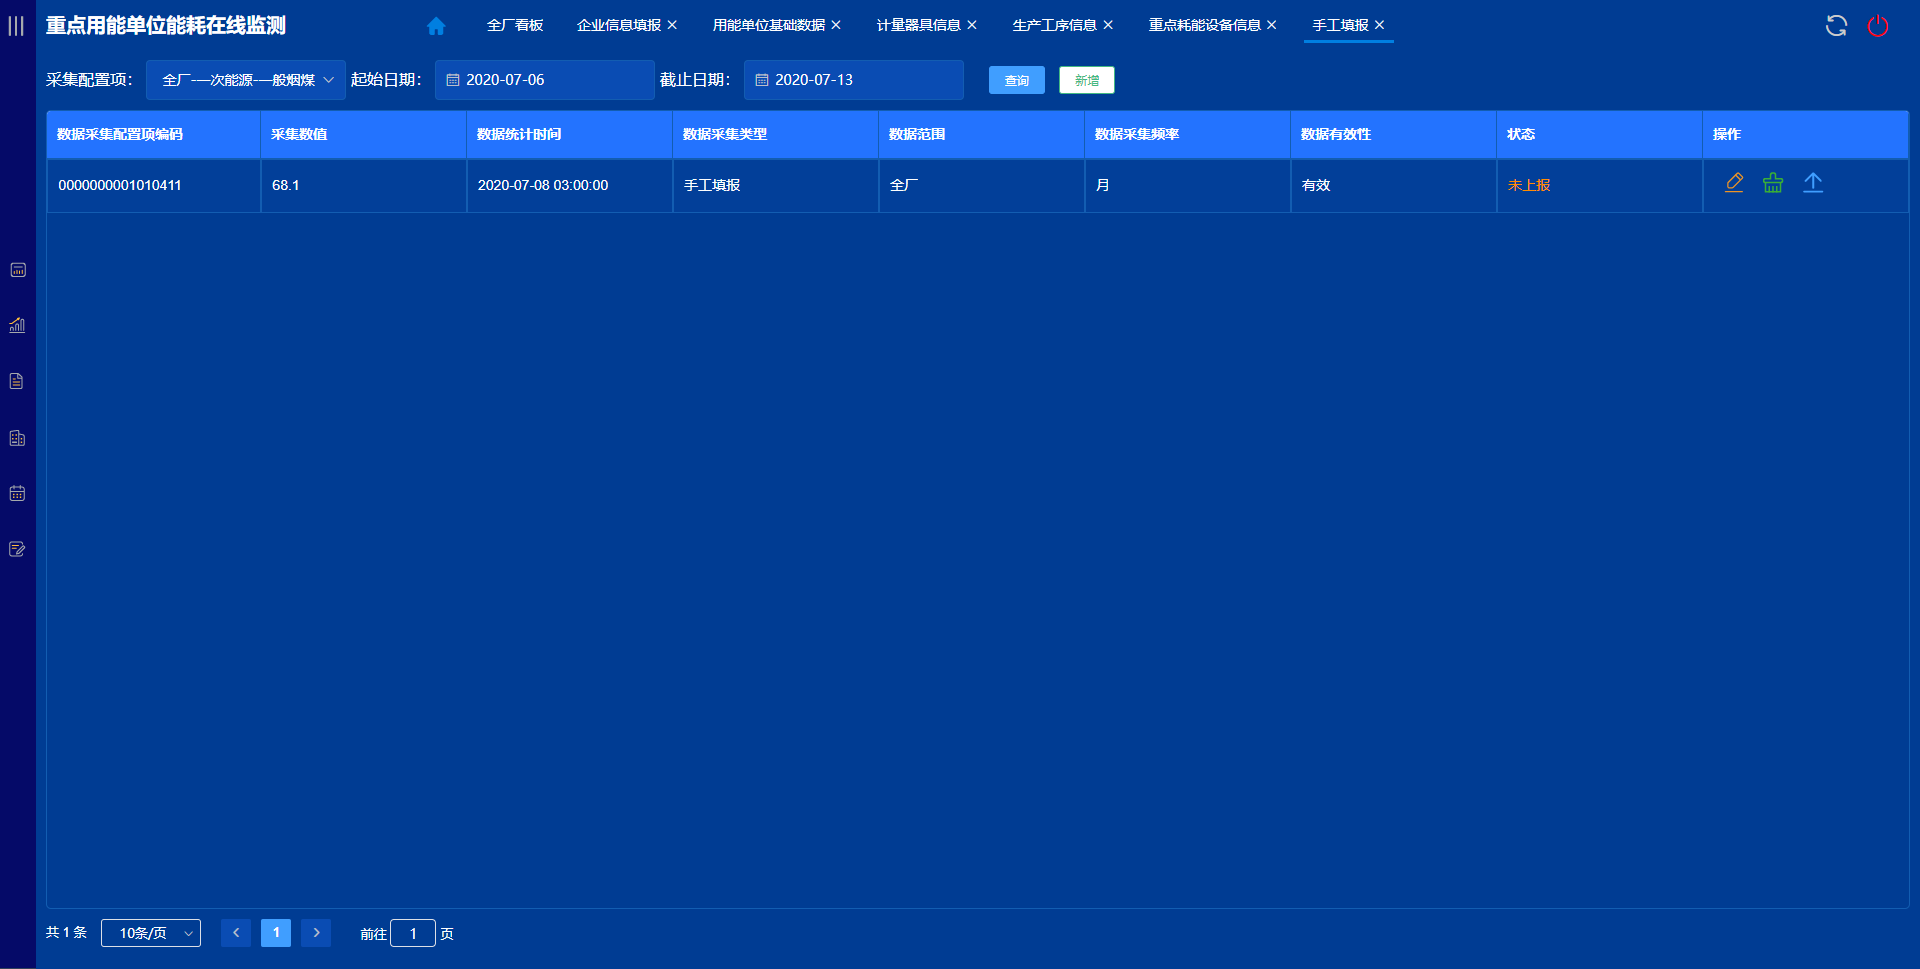Close the 生产工序信息 tab
The width and height of the screenshot is (1920, 969).
point(1108,25)
